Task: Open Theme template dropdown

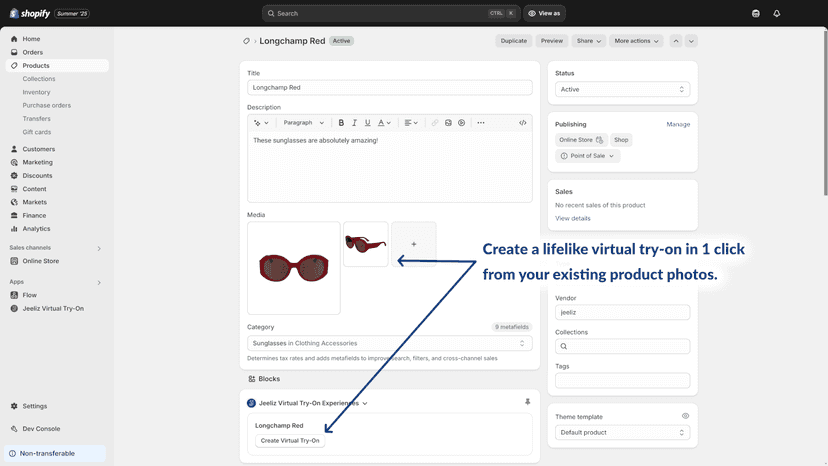Action: pos(622,432)
